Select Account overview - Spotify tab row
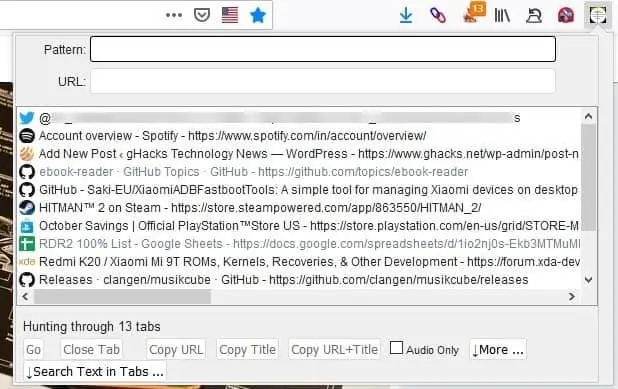The width and height of the screenshot is (618, 389). click(x=299, y=136)
